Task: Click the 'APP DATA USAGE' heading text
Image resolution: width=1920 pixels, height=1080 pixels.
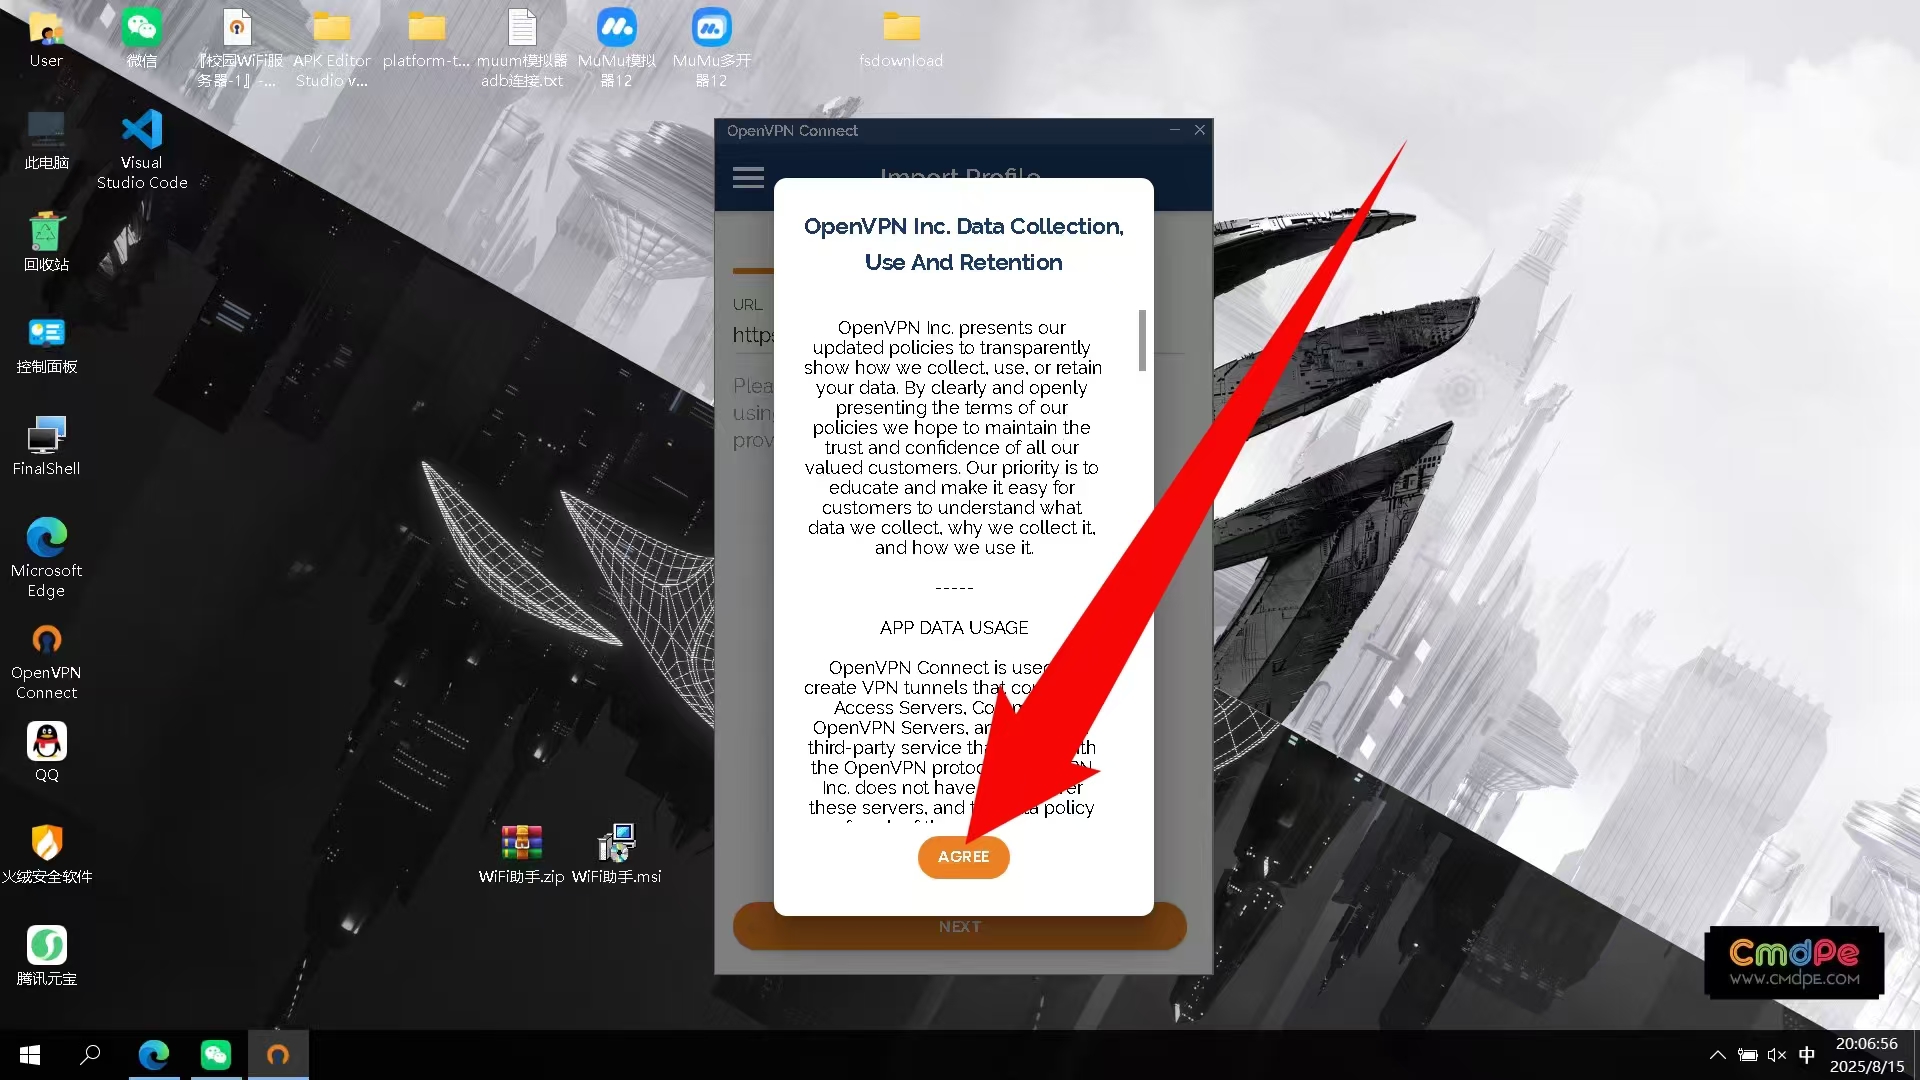Action: point(954,628)
